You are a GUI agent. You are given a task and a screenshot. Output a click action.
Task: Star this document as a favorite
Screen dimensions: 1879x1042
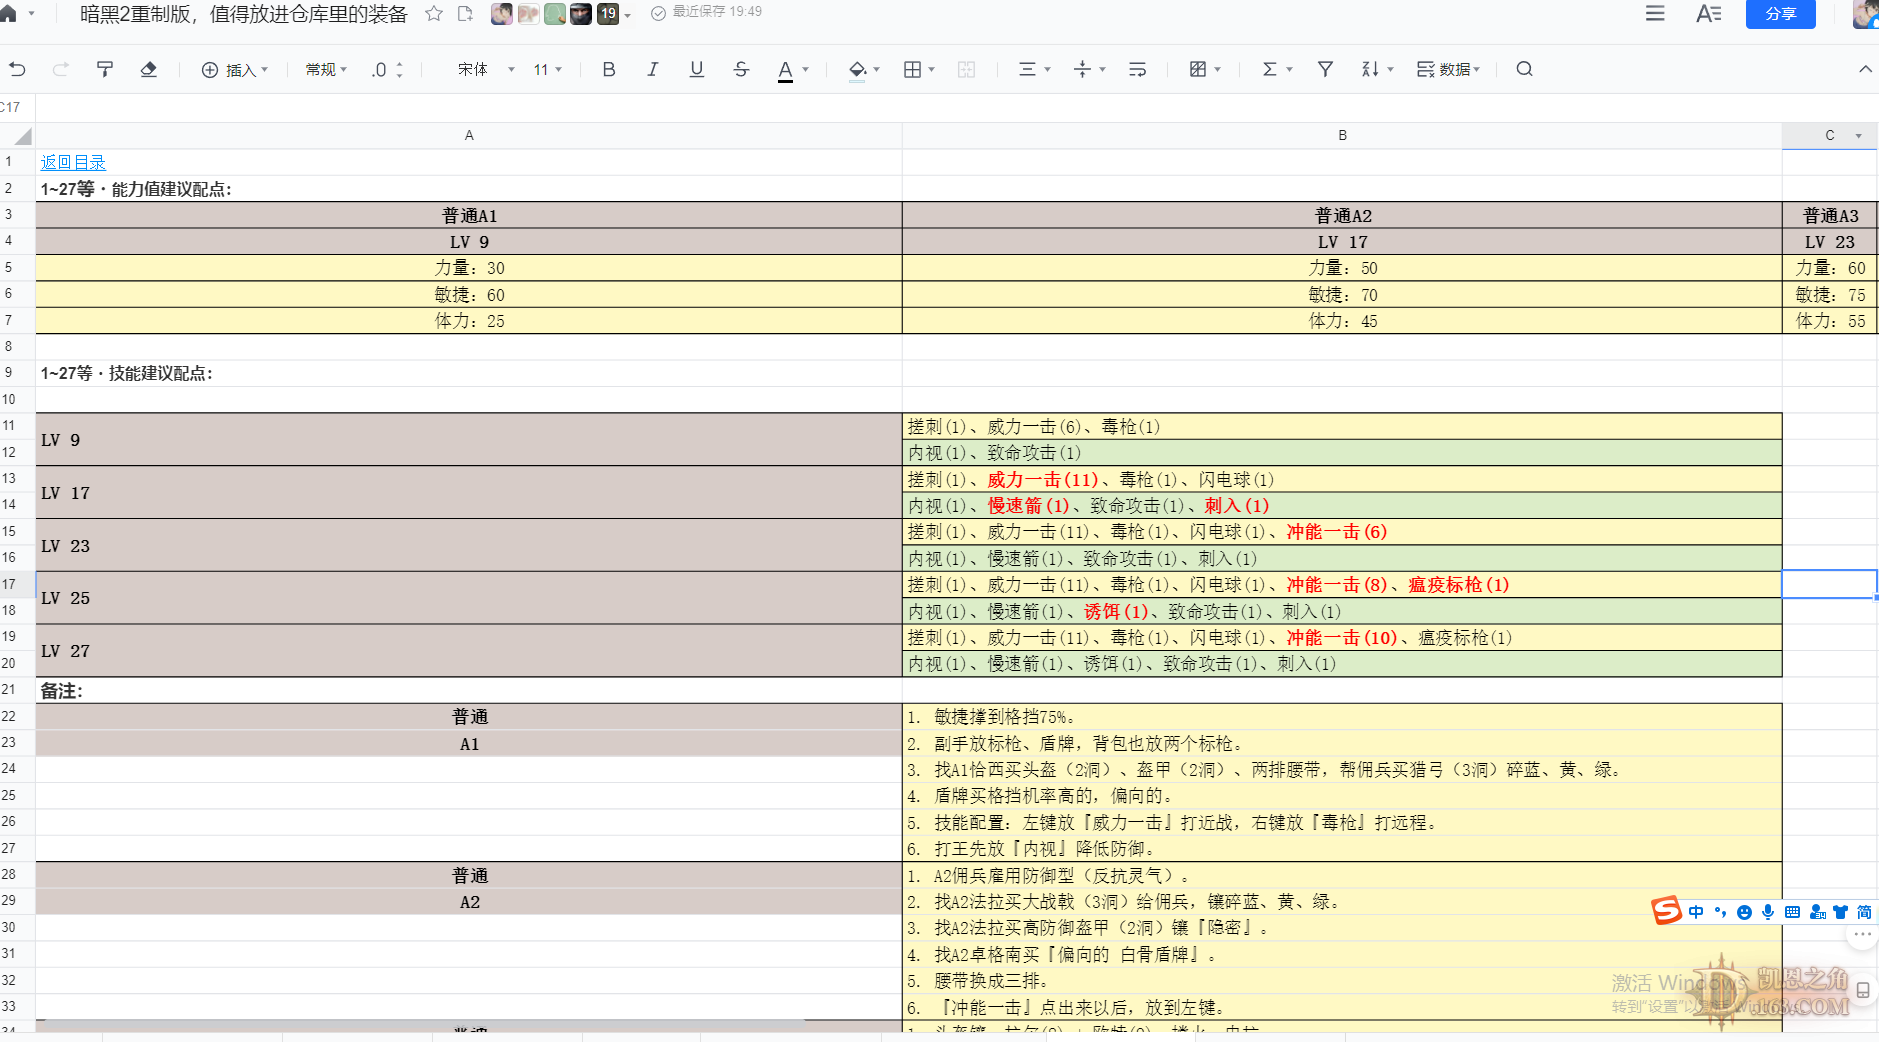[434, 14]
